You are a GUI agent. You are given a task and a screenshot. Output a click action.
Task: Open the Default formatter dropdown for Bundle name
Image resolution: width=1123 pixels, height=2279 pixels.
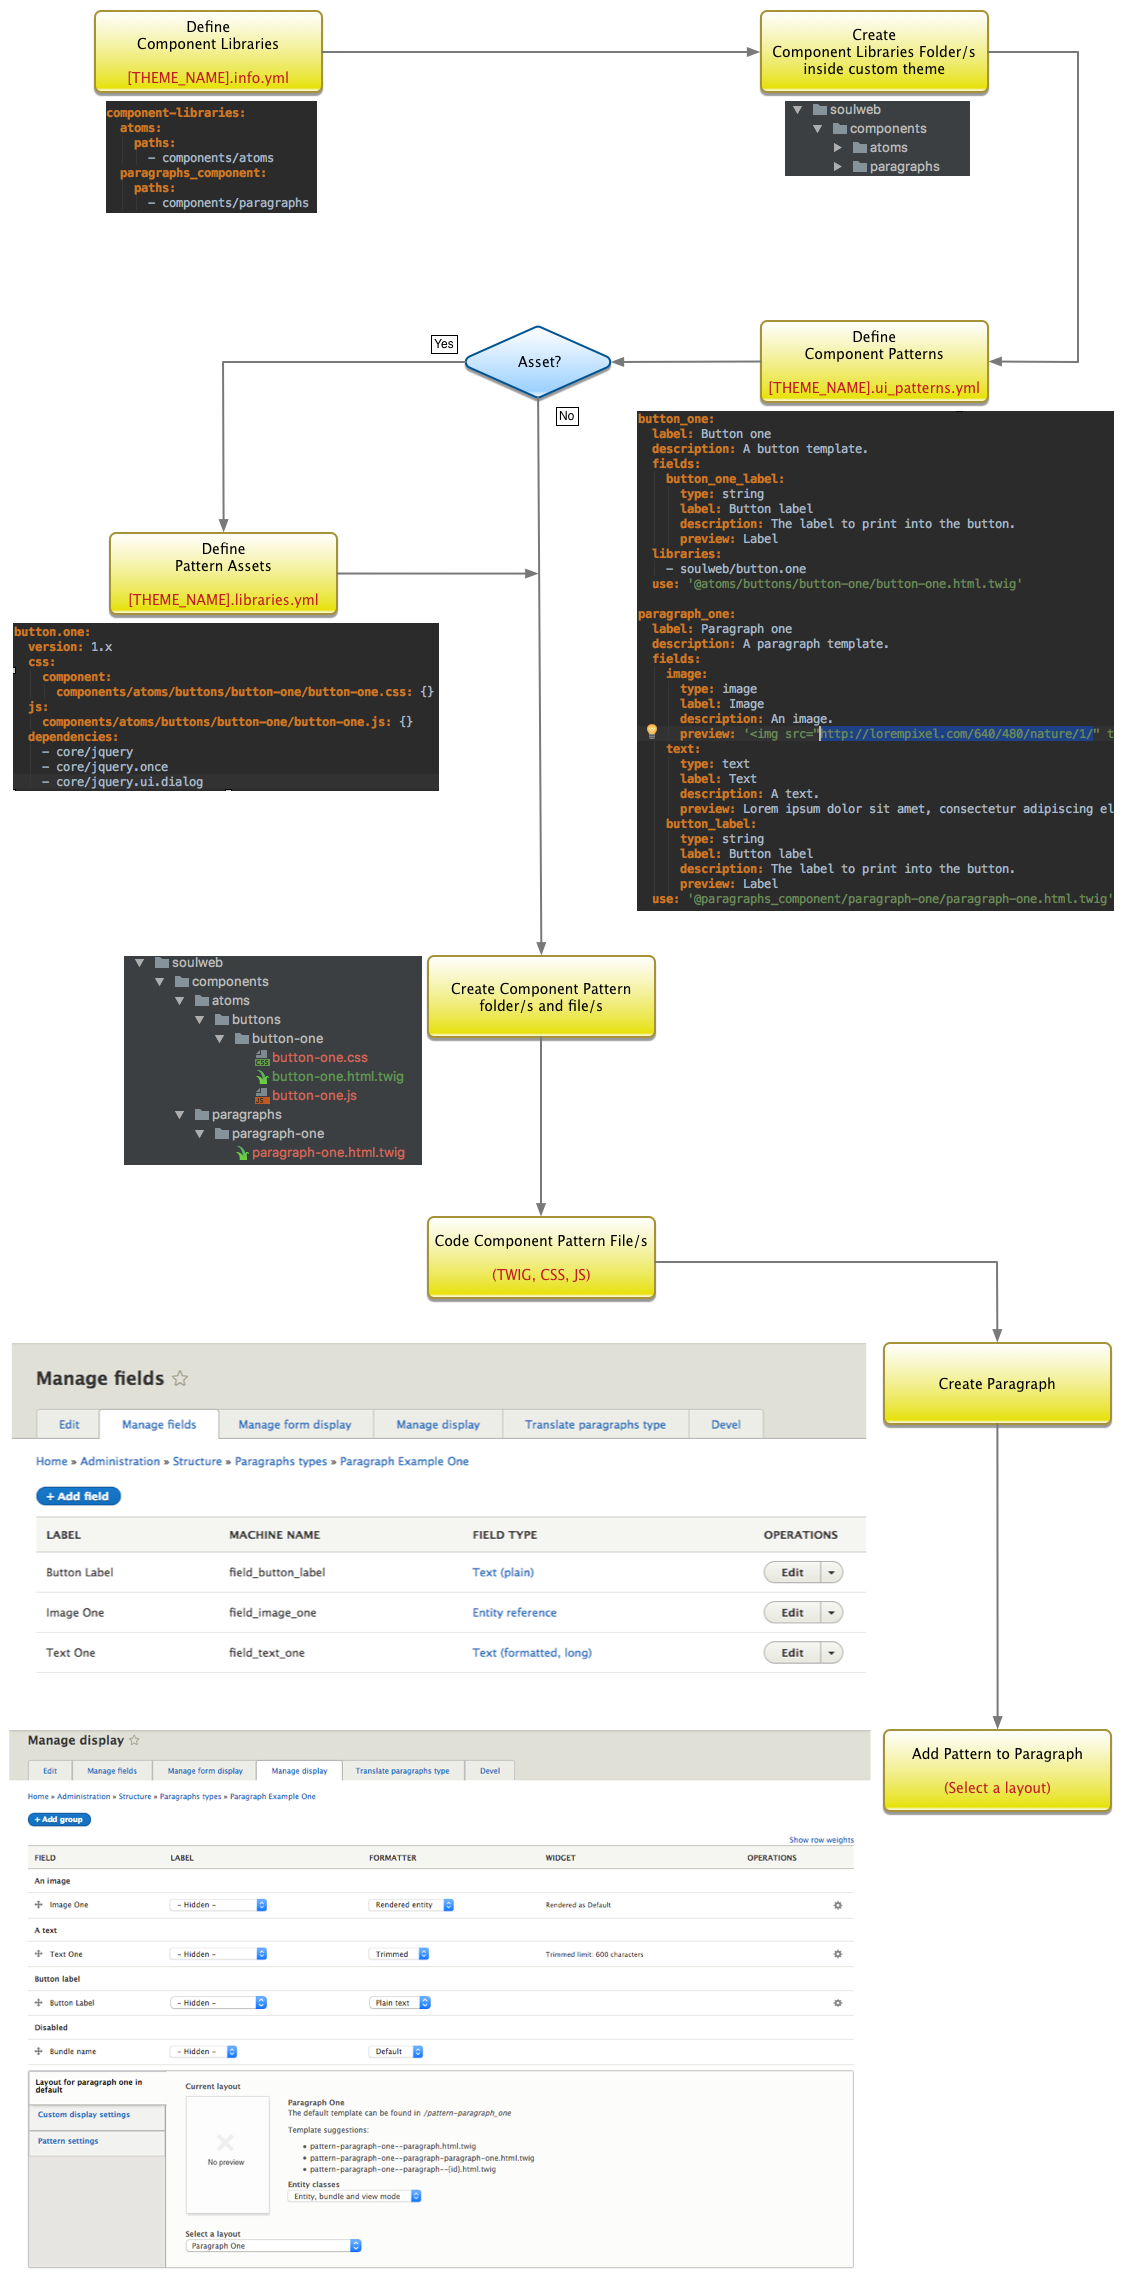click(397, 2051)
